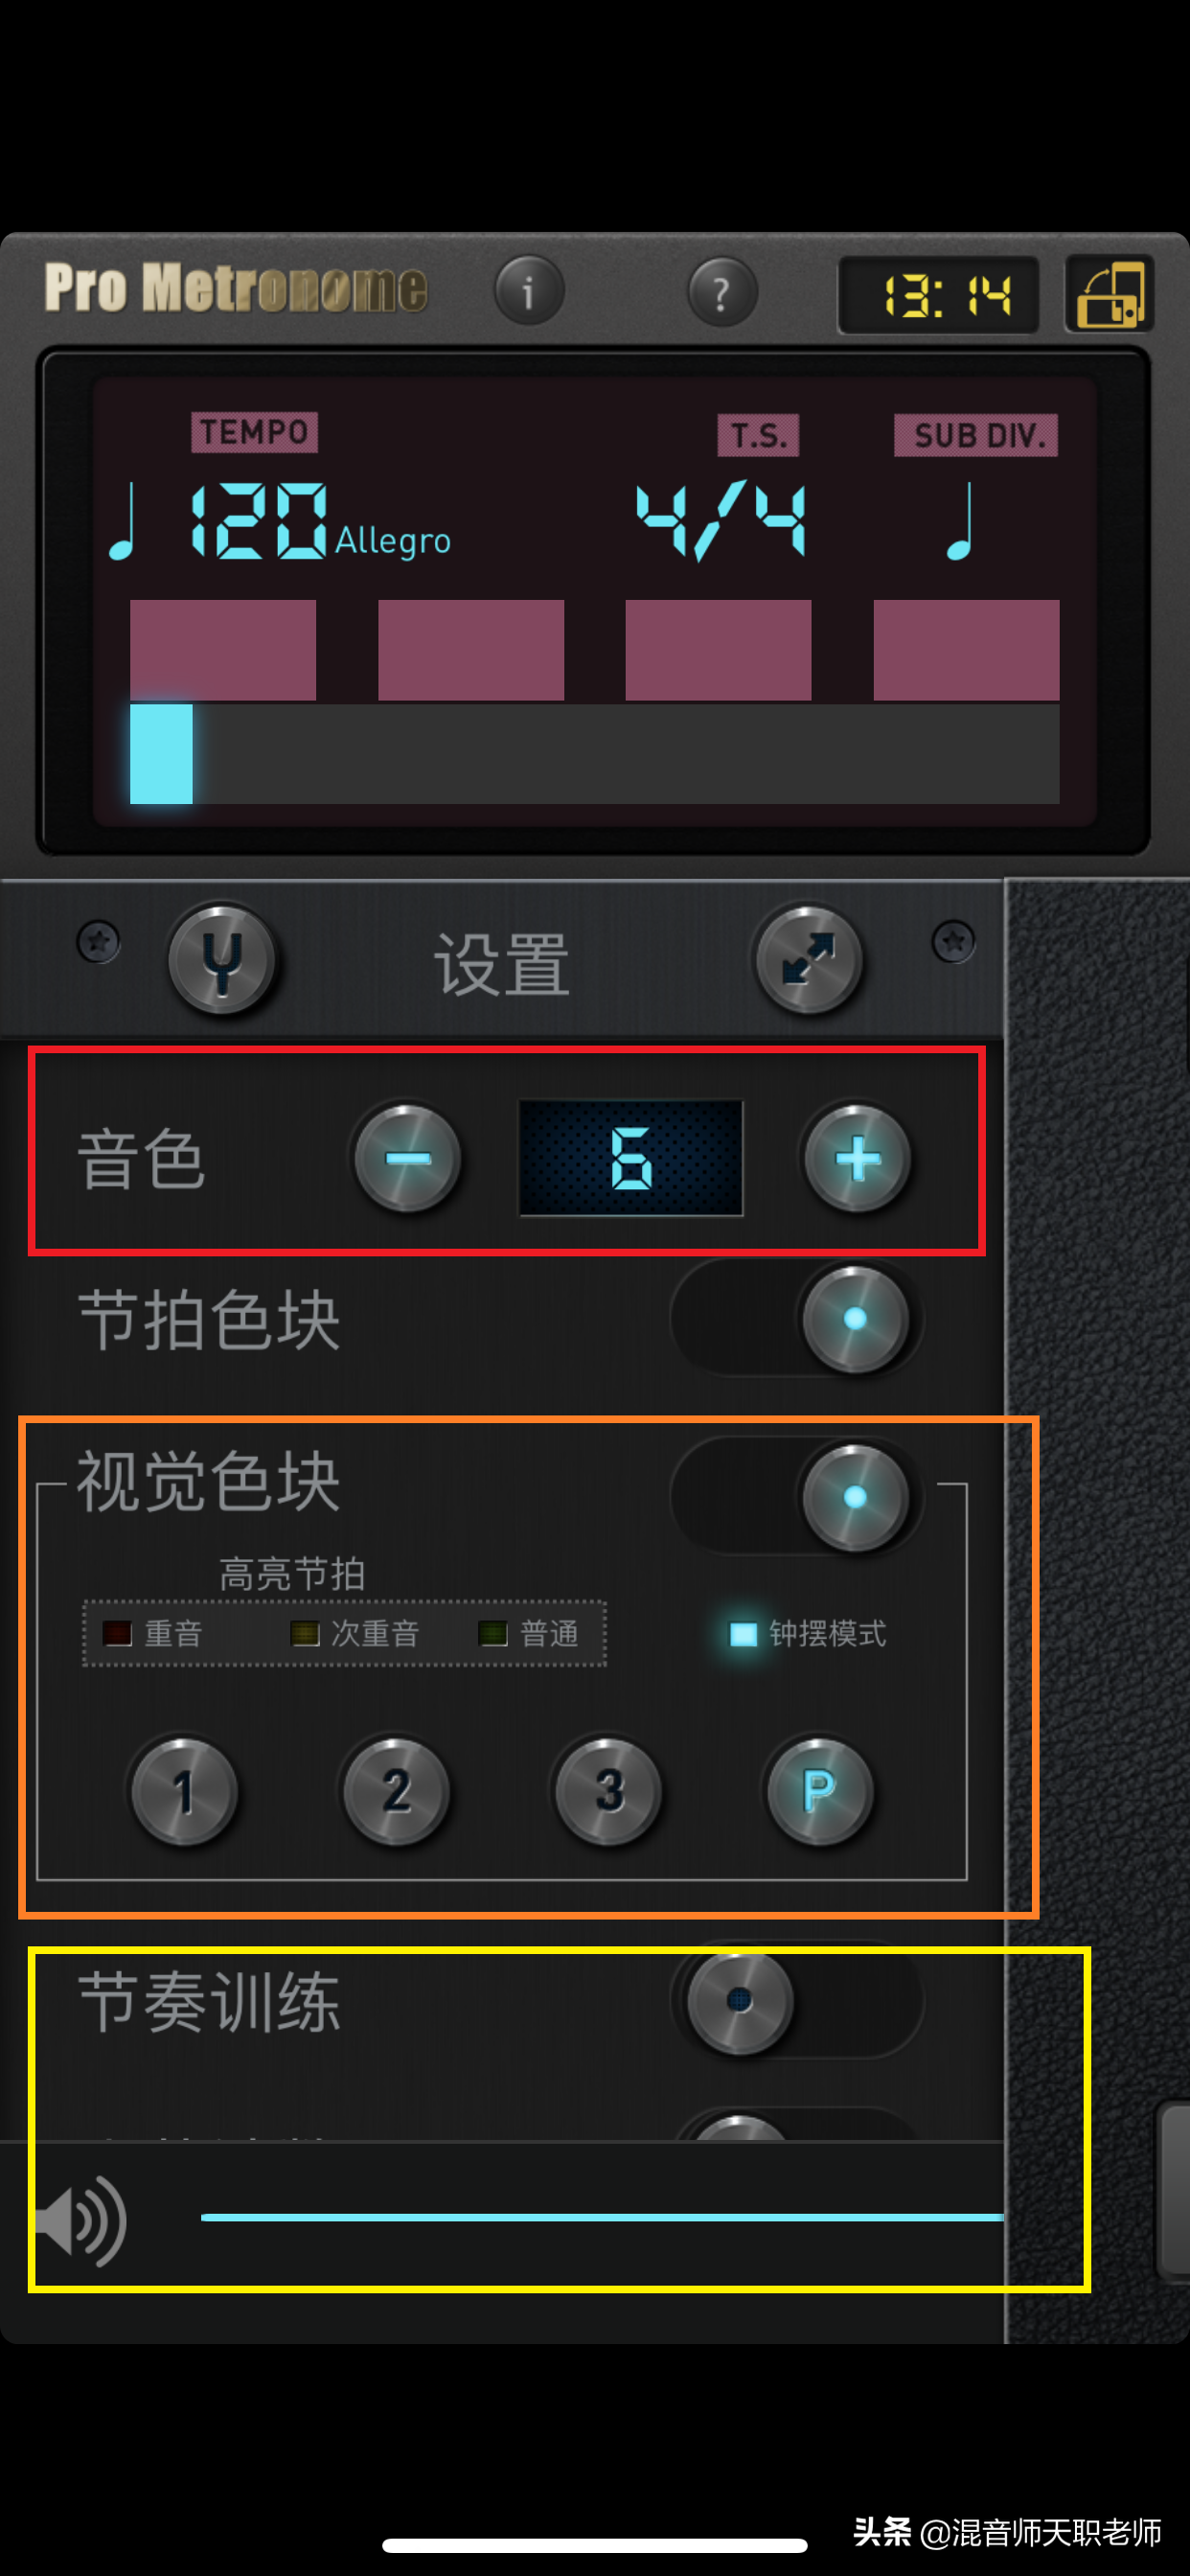The height and width of the screenshot is (2576, 1190).
Task: Enable the 节奏训练 switch
Action: (x=797, y=2000)
